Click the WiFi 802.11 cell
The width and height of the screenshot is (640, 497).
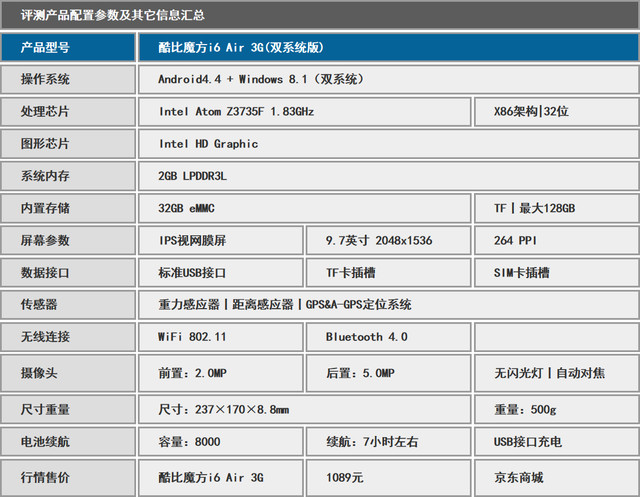pos(221,337)
